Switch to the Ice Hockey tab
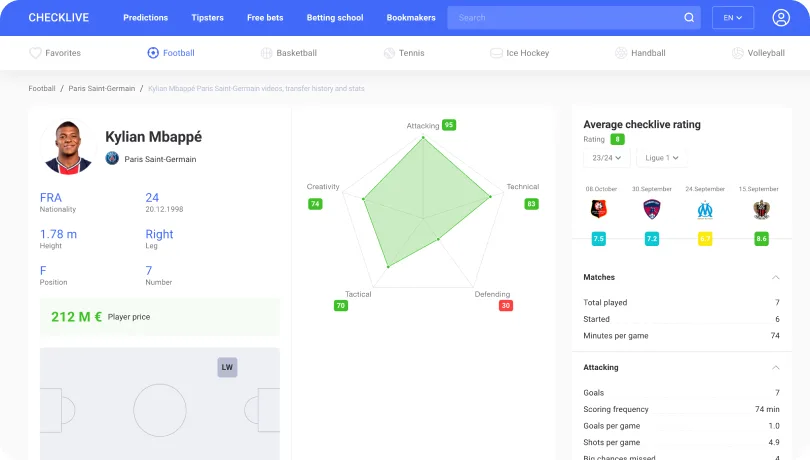This screenshot has height=460, width=810. (x=520, y=53)
